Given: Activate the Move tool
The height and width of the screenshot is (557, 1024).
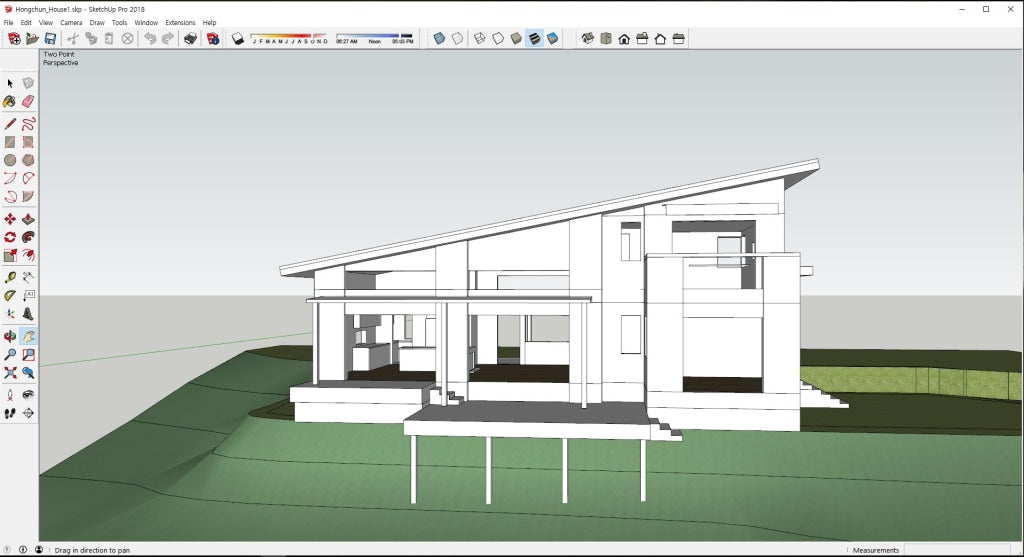Looking at the screenshot, I should [10, 219].
